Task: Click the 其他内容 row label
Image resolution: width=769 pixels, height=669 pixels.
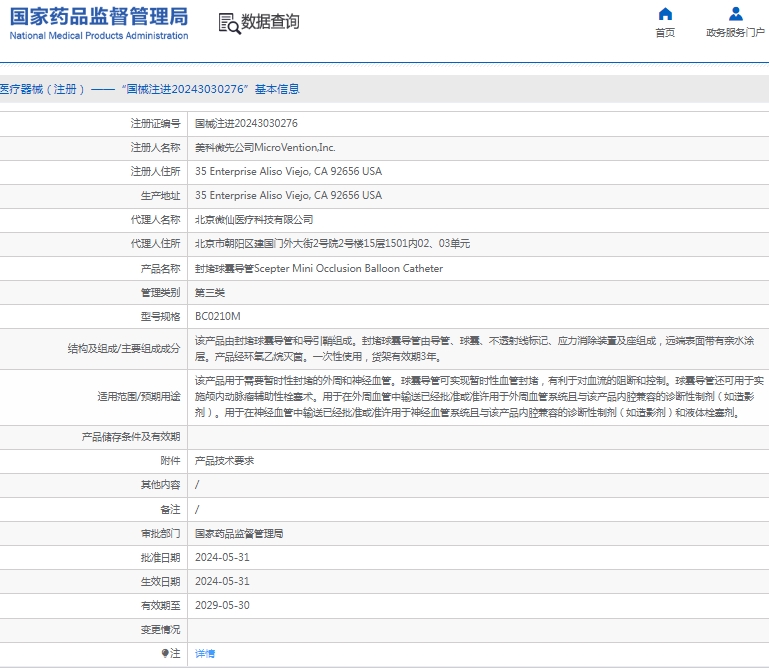Action: (x=160, y=485)
